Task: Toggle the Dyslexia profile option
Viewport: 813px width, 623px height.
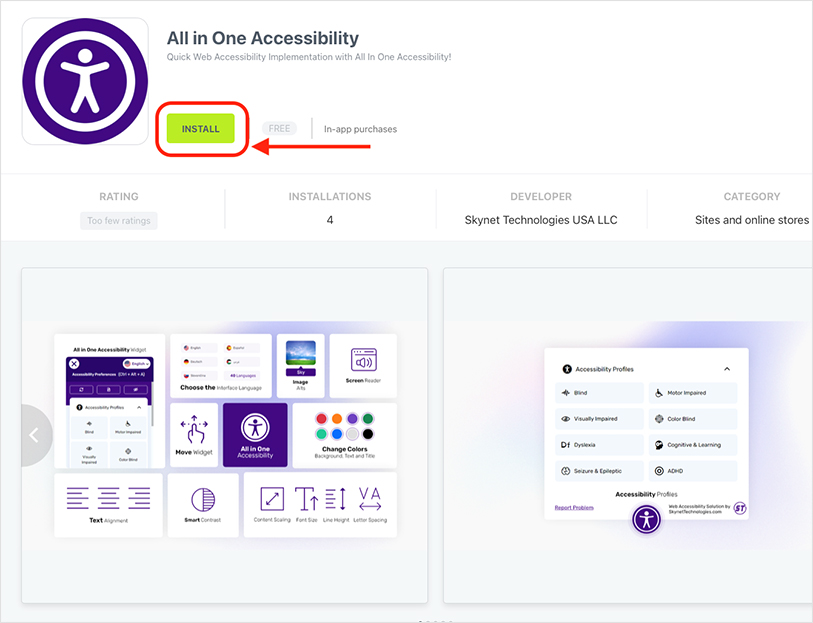Action: [x=600, y=445]
